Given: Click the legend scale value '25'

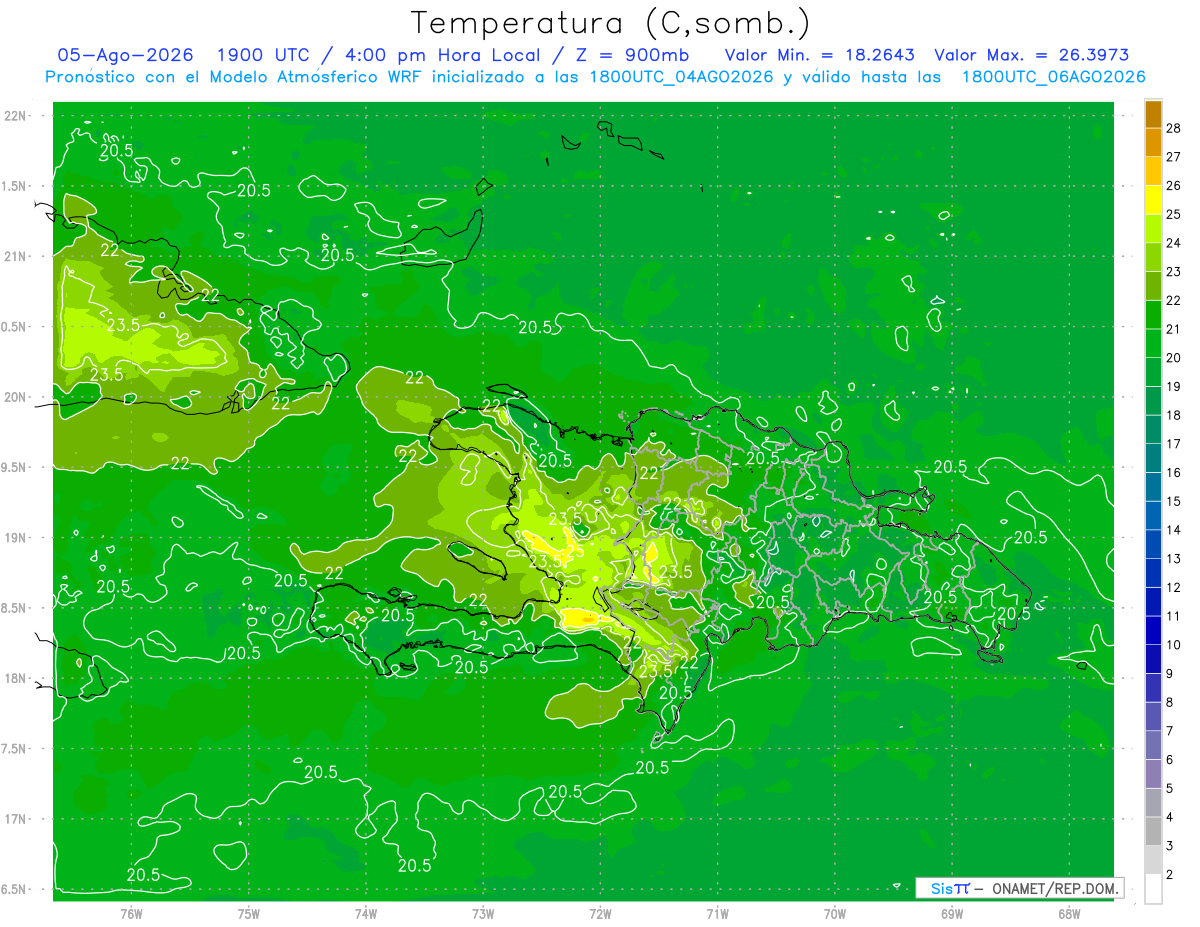Looking at the screenshot, I should 1174,214.
